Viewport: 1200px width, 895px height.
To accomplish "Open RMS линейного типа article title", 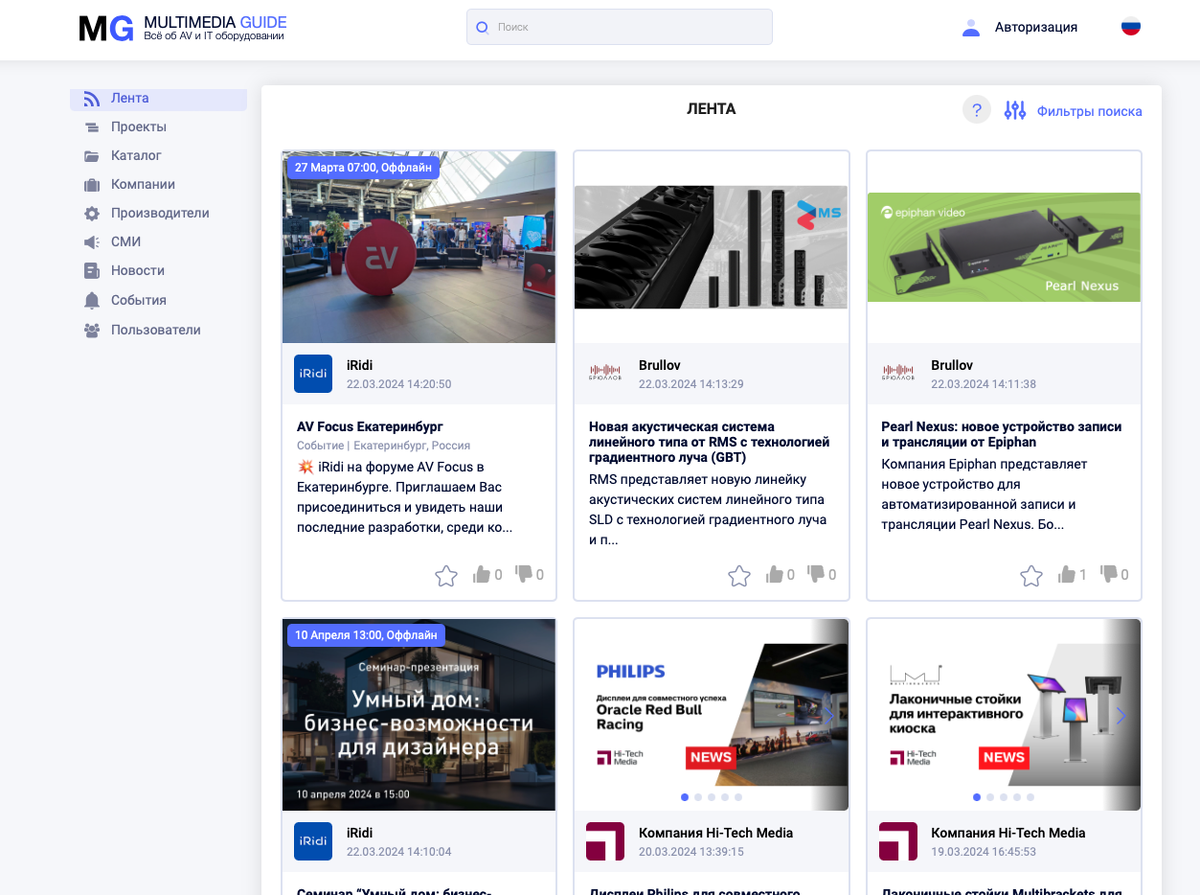I will point(709,442).
